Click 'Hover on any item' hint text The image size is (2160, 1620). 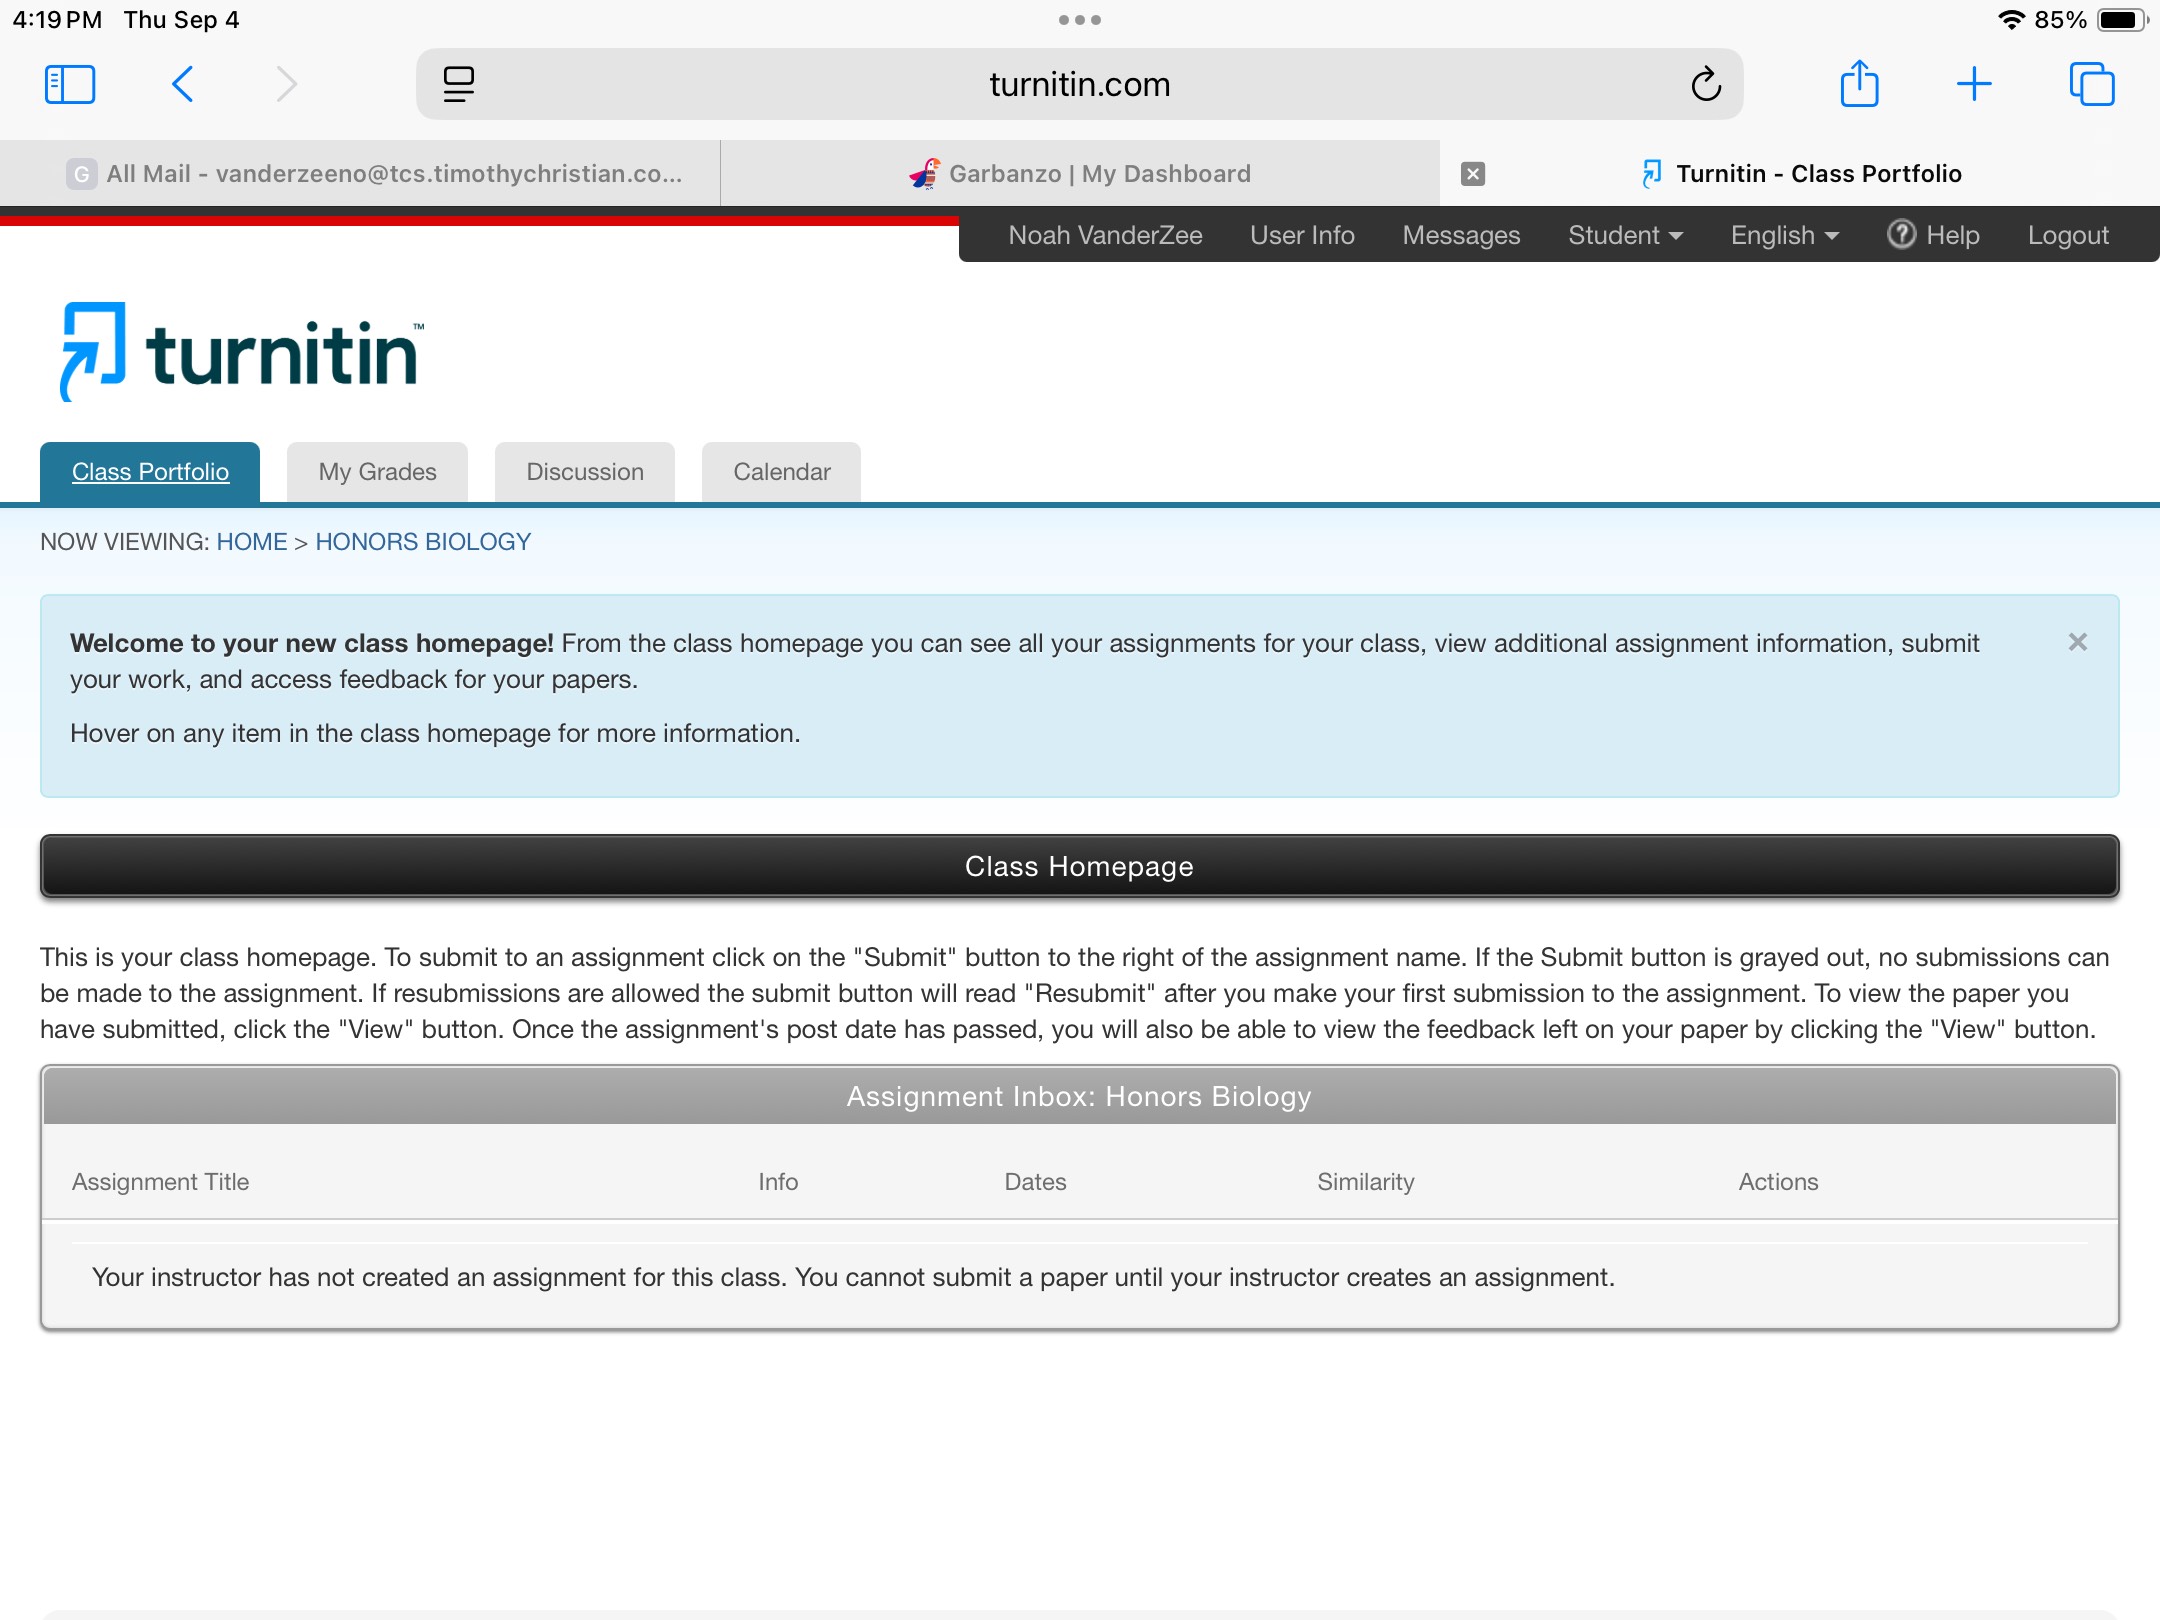point(435,733)
